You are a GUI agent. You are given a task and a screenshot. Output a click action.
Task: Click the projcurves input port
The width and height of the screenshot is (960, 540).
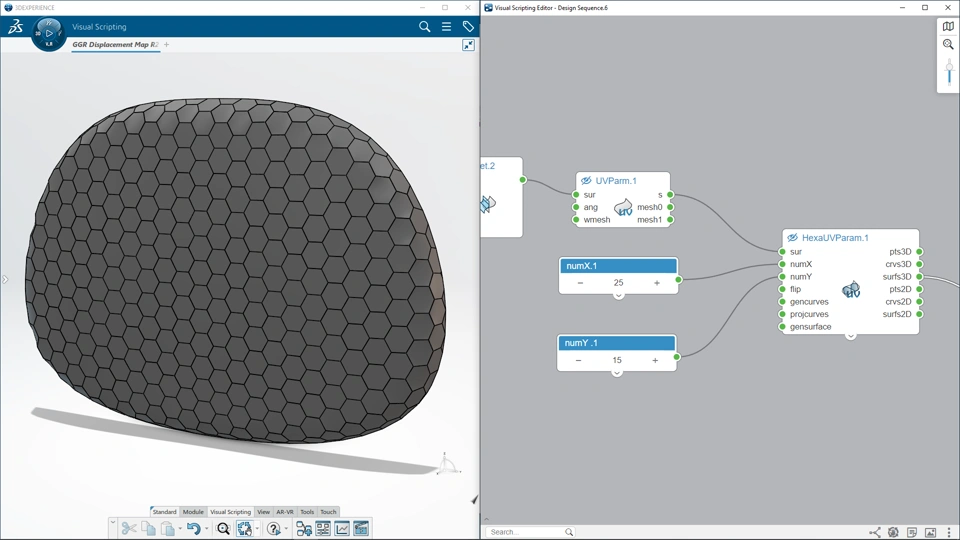tap(782, 314)
